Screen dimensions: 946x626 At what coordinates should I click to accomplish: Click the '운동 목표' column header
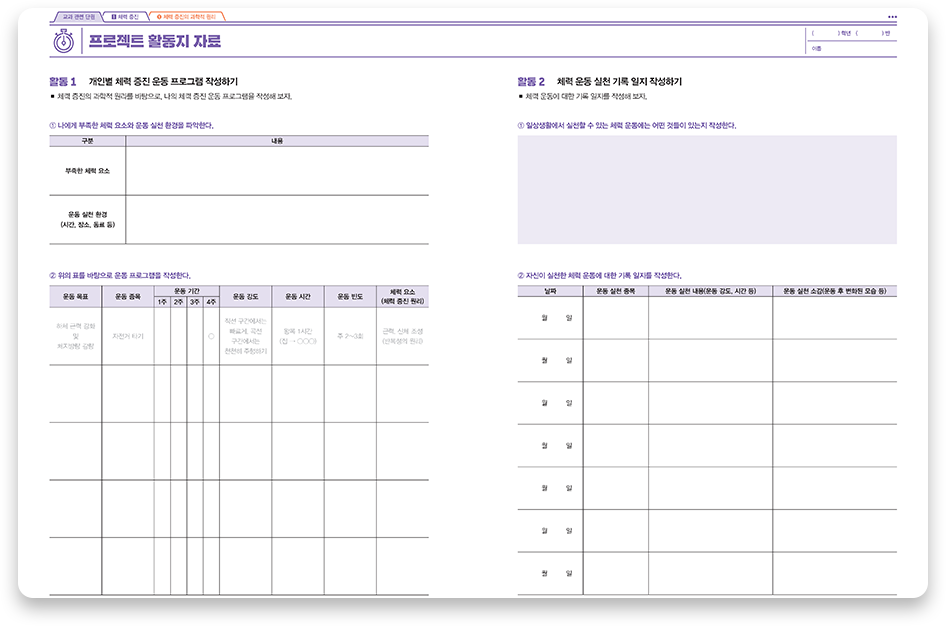(75, 297)
